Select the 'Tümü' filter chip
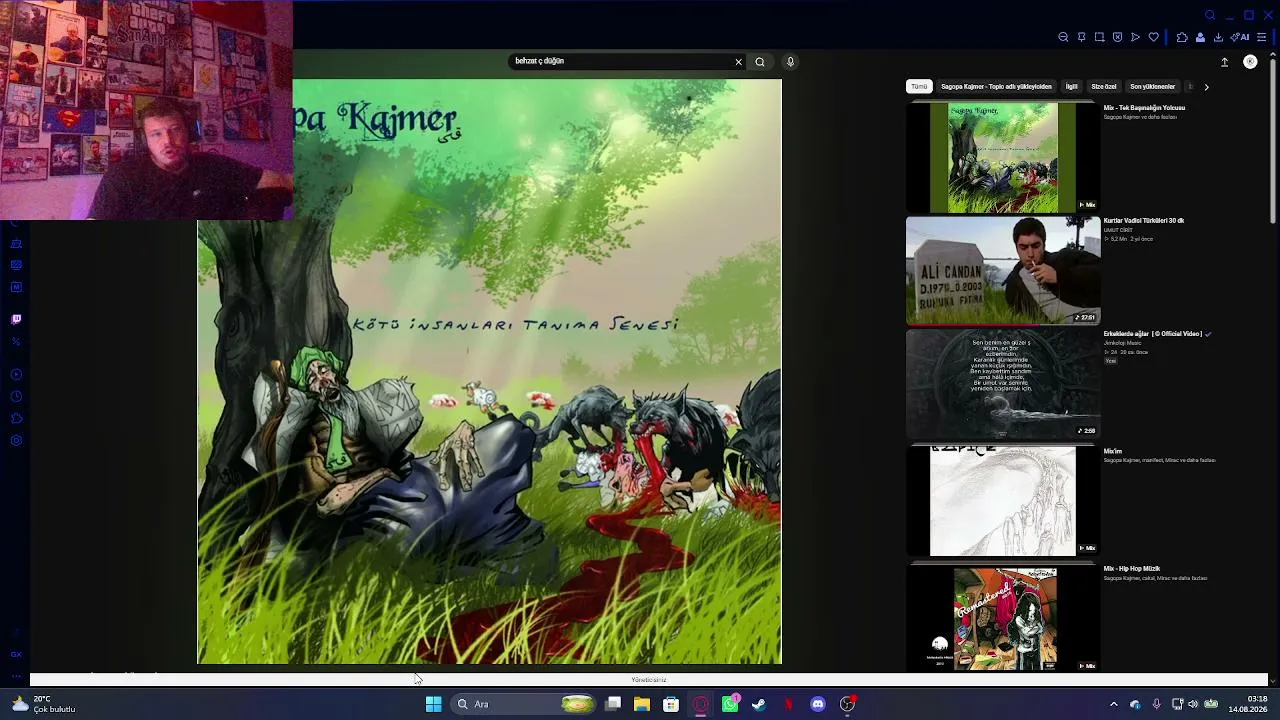 (x=919, y=87)
